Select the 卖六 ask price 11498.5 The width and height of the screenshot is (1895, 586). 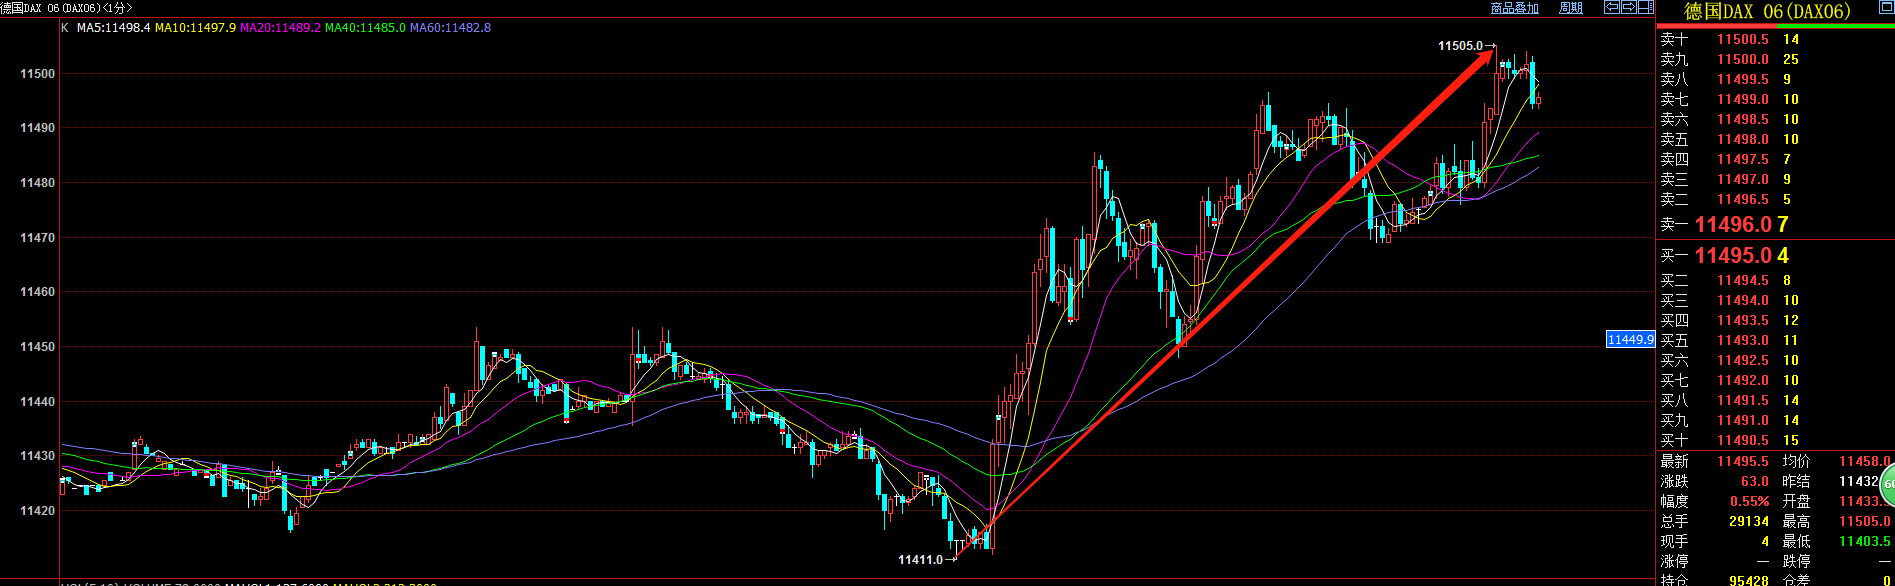point(1743,120)
